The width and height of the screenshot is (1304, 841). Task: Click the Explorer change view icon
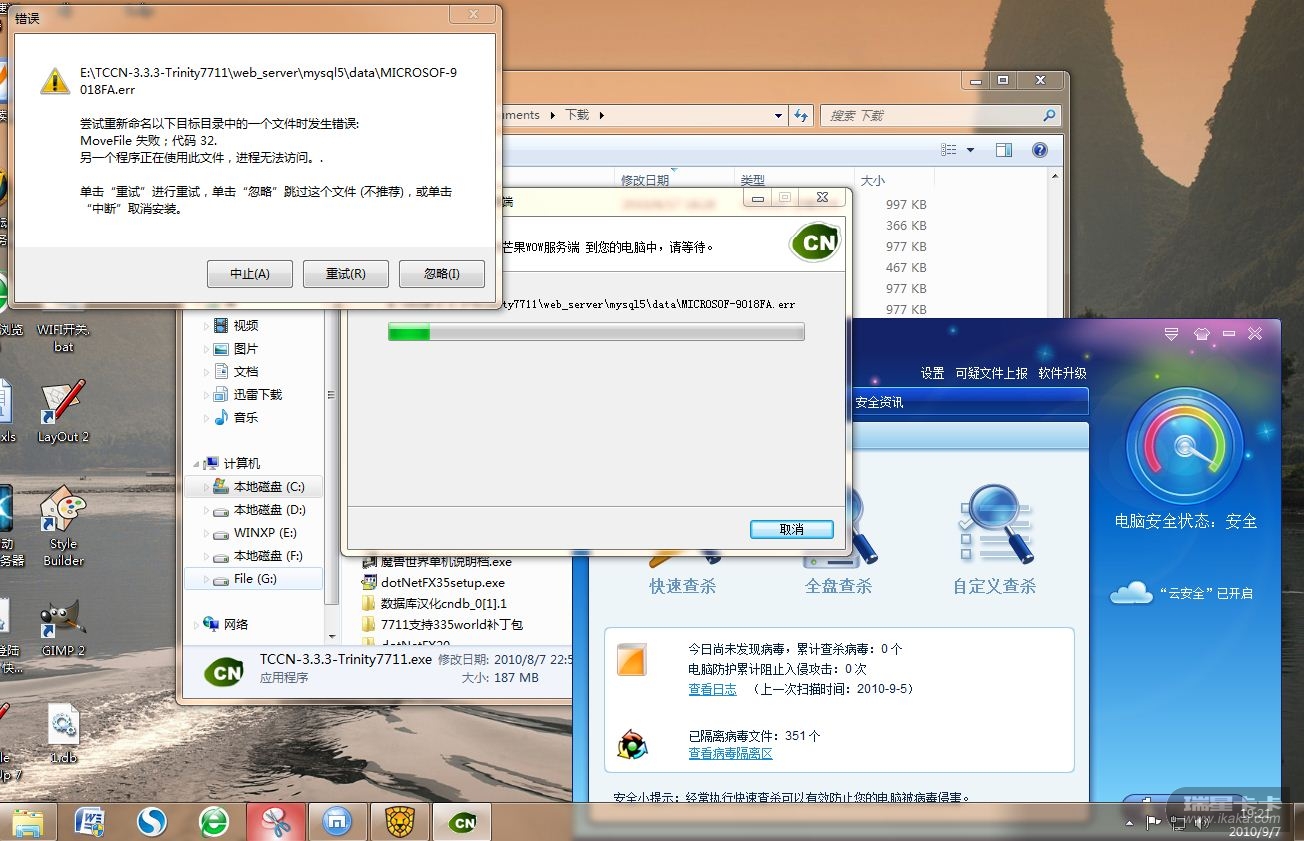[x=949, y=150]
